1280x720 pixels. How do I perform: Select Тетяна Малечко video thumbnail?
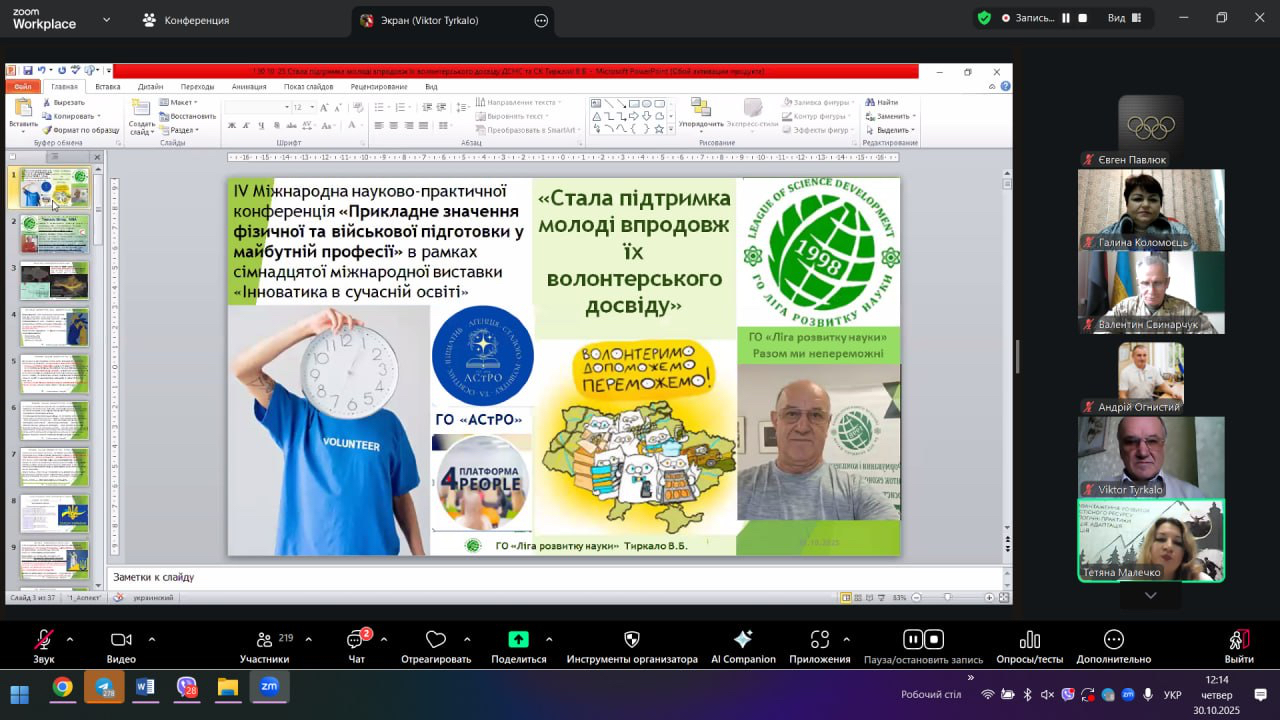tap(1150, 540)
